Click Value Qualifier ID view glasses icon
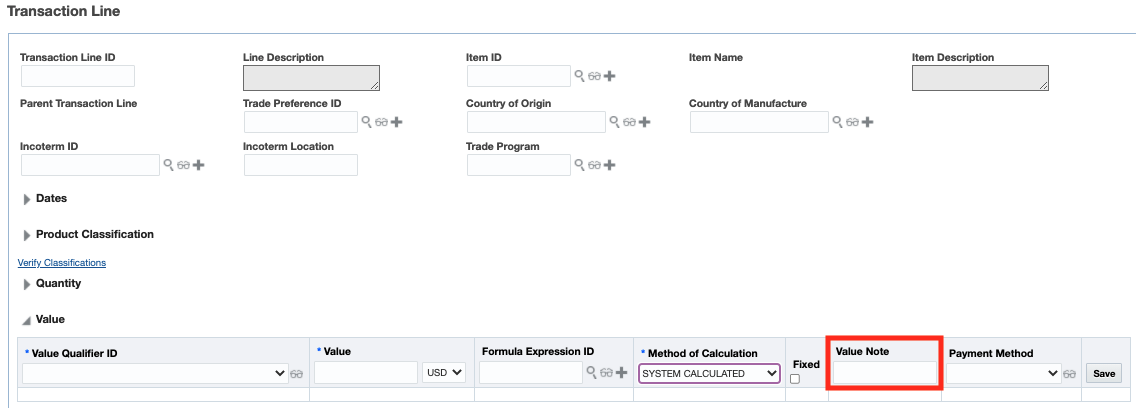The width and height of the screenshot is (1136, 408). click(x=297, y=374)
